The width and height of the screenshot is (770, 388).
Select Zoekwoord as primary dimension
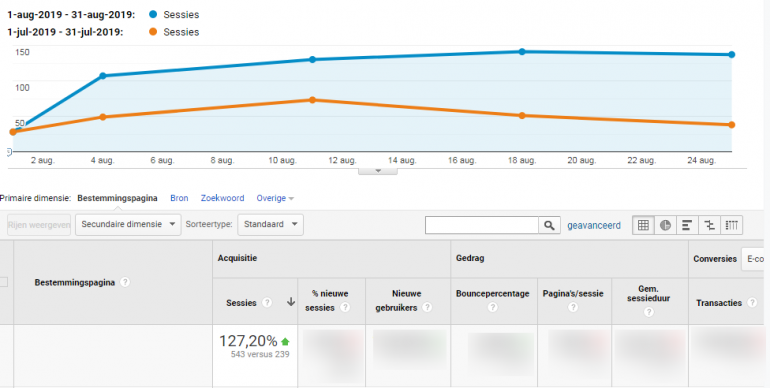point(222,198)
